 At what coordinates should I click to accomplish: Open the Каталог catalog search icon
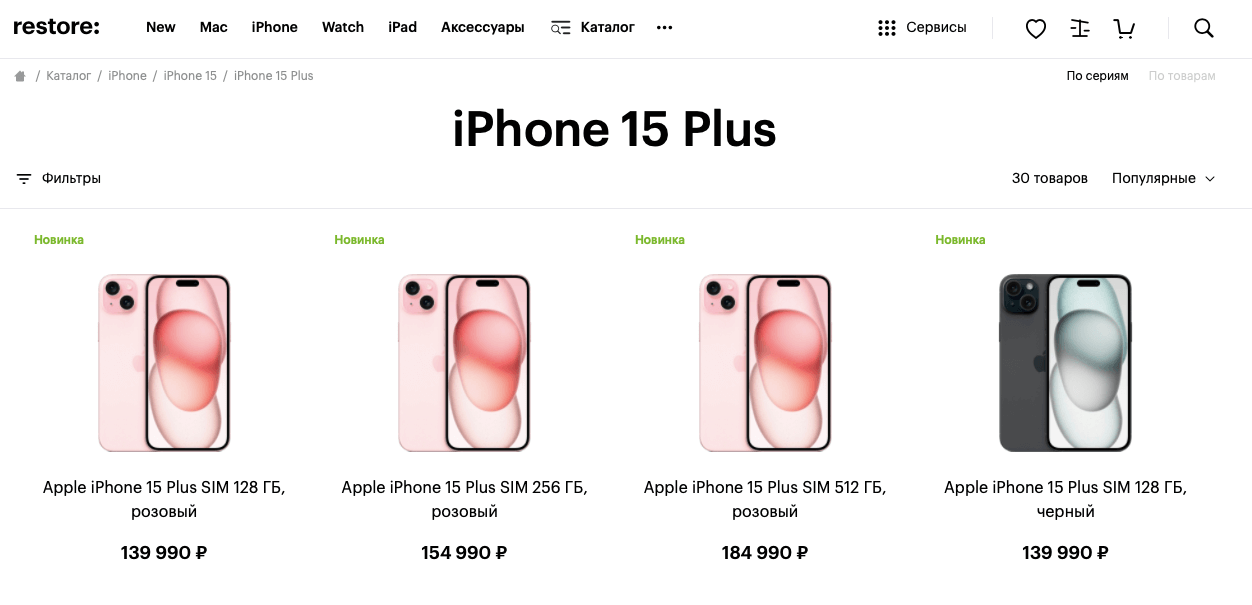pos(561,28)
